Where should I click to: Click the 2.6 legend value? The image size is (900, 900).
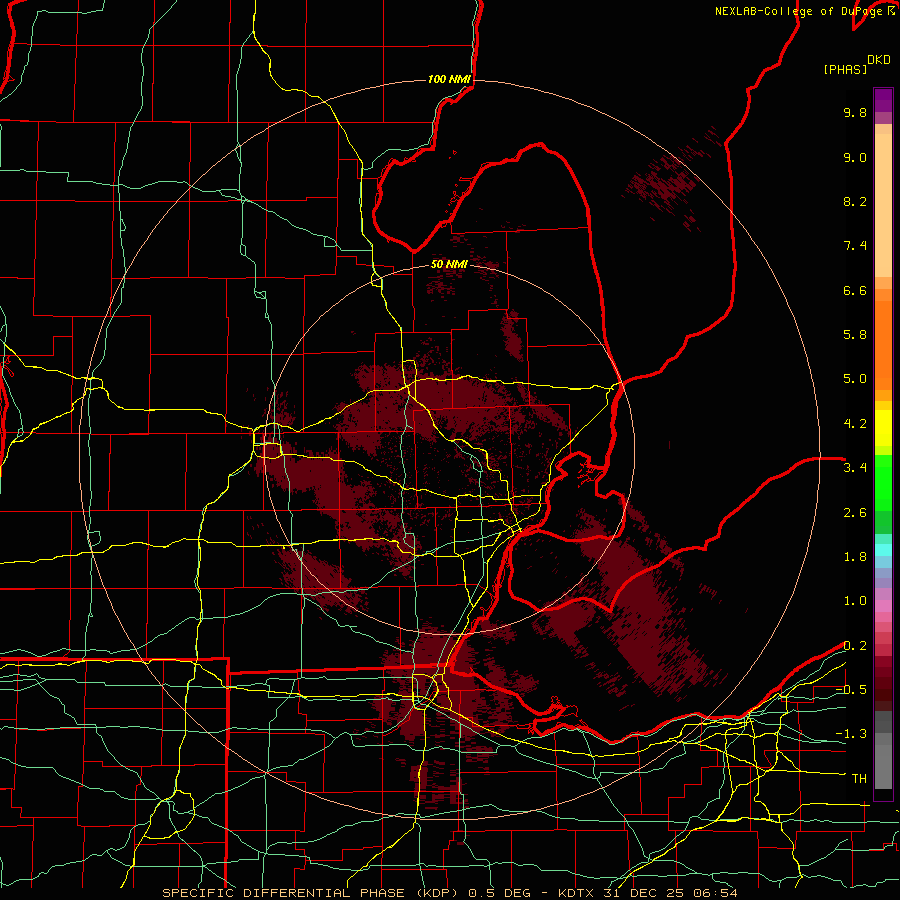tap(855, 513)
